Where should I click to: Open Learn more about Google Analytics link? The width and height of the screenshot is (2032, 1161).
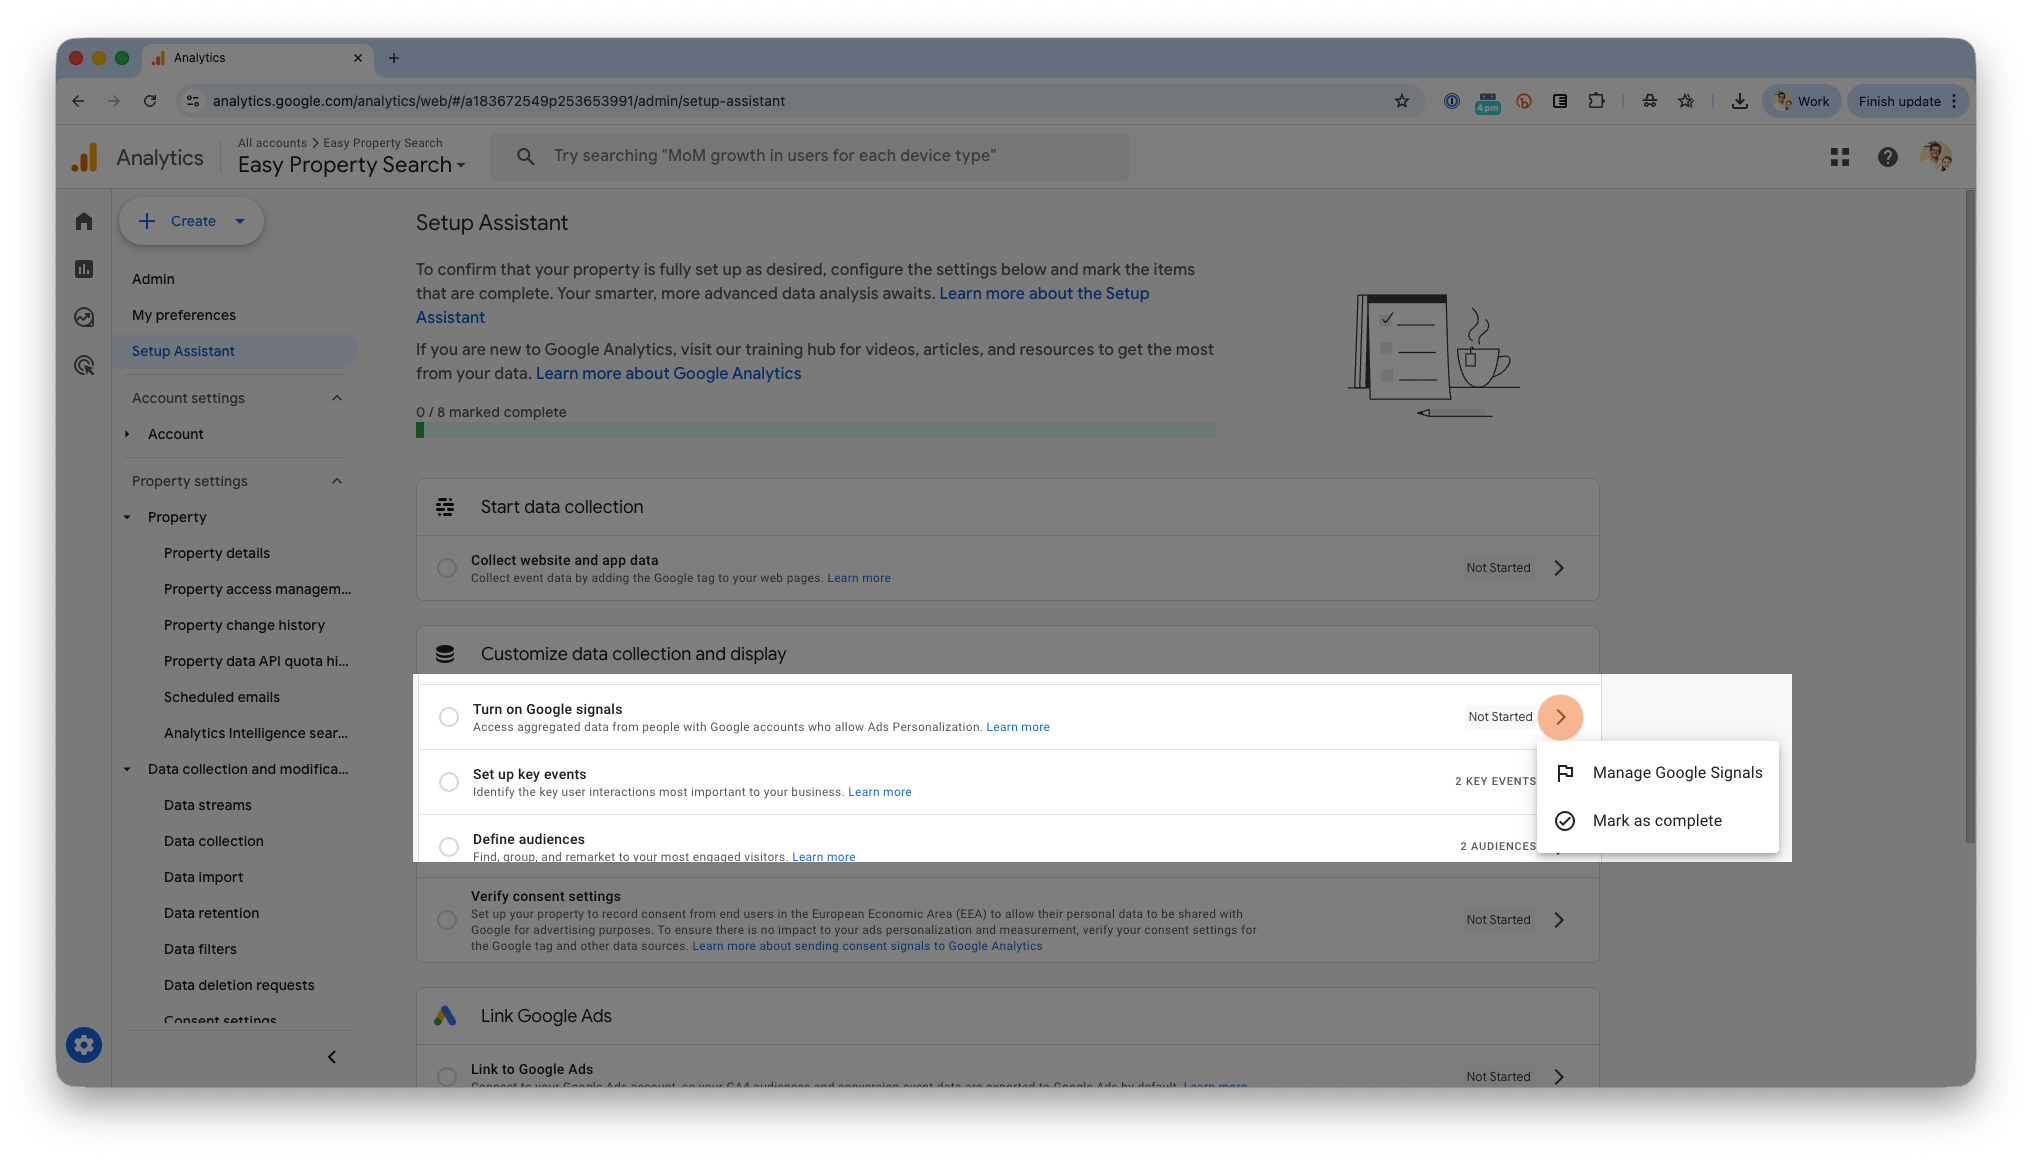(668, 373)
